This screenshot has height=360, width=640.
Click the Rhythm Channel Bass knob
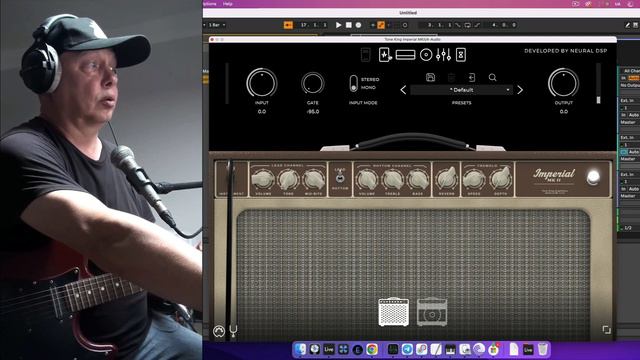click(x=418, y=179)
